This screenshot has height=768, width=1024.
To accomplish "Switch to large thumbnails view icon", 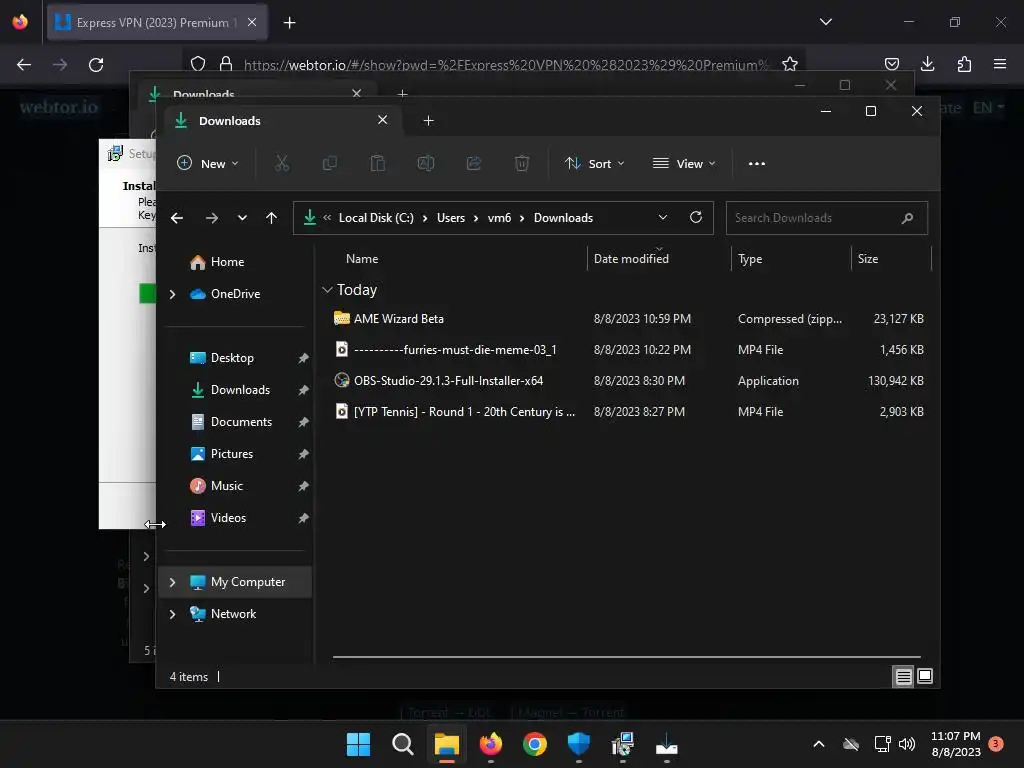I will [x=925, y=676].
